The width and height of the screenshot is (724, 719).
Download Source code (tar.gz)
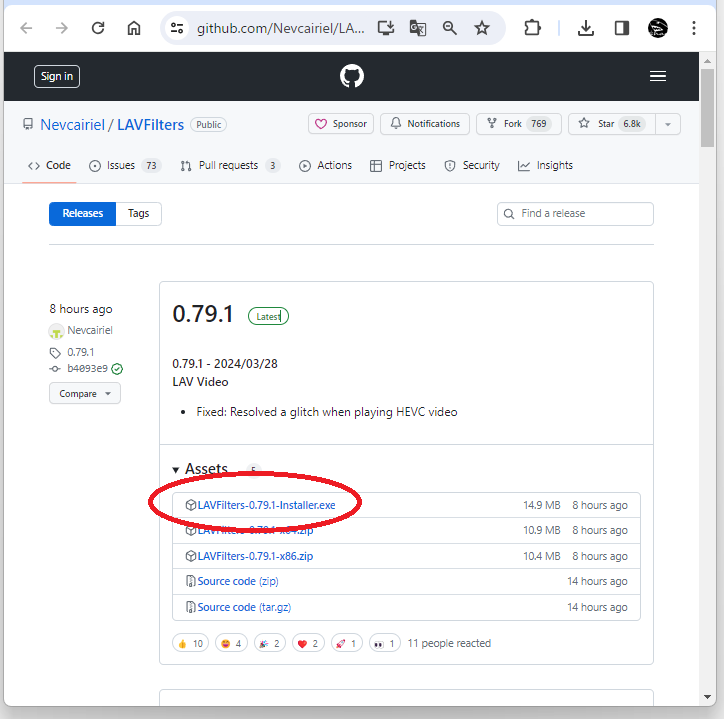pyautogui.click(x=244, y=607)
